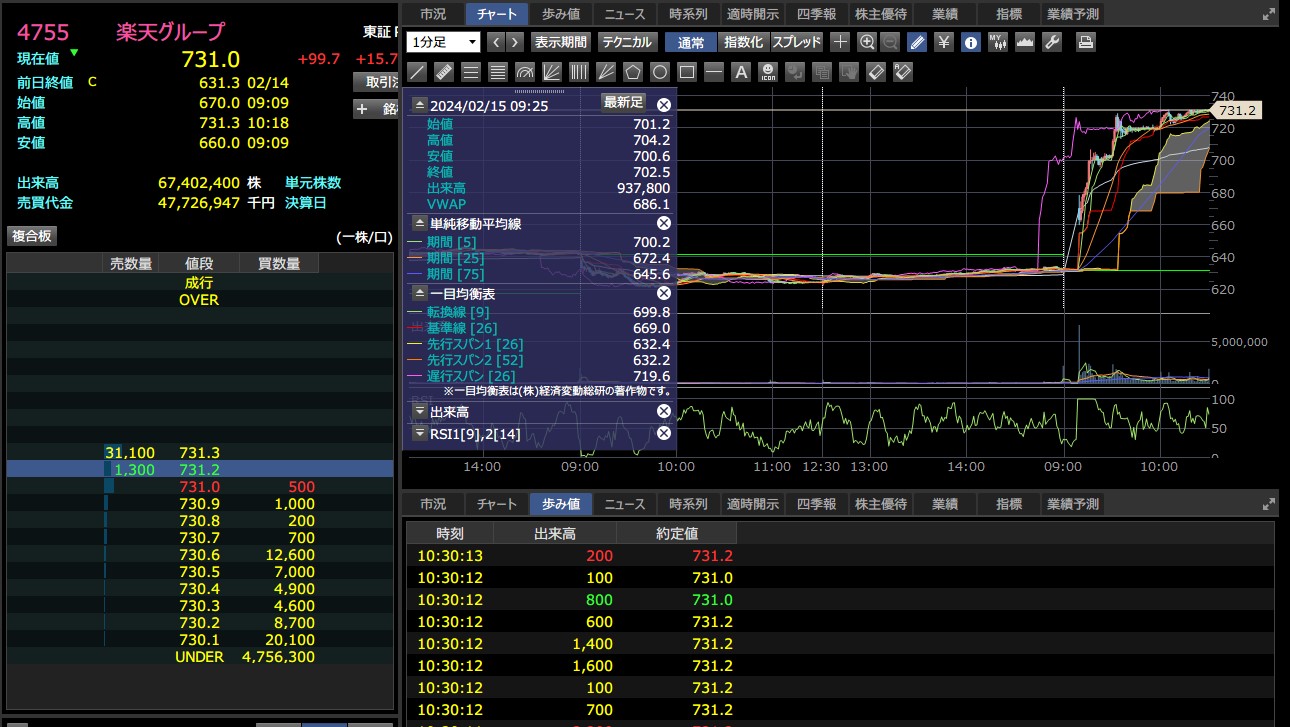The image size is (1290, 727).
Task: Select the erase-all drawings tool
Action: point(903,72)
